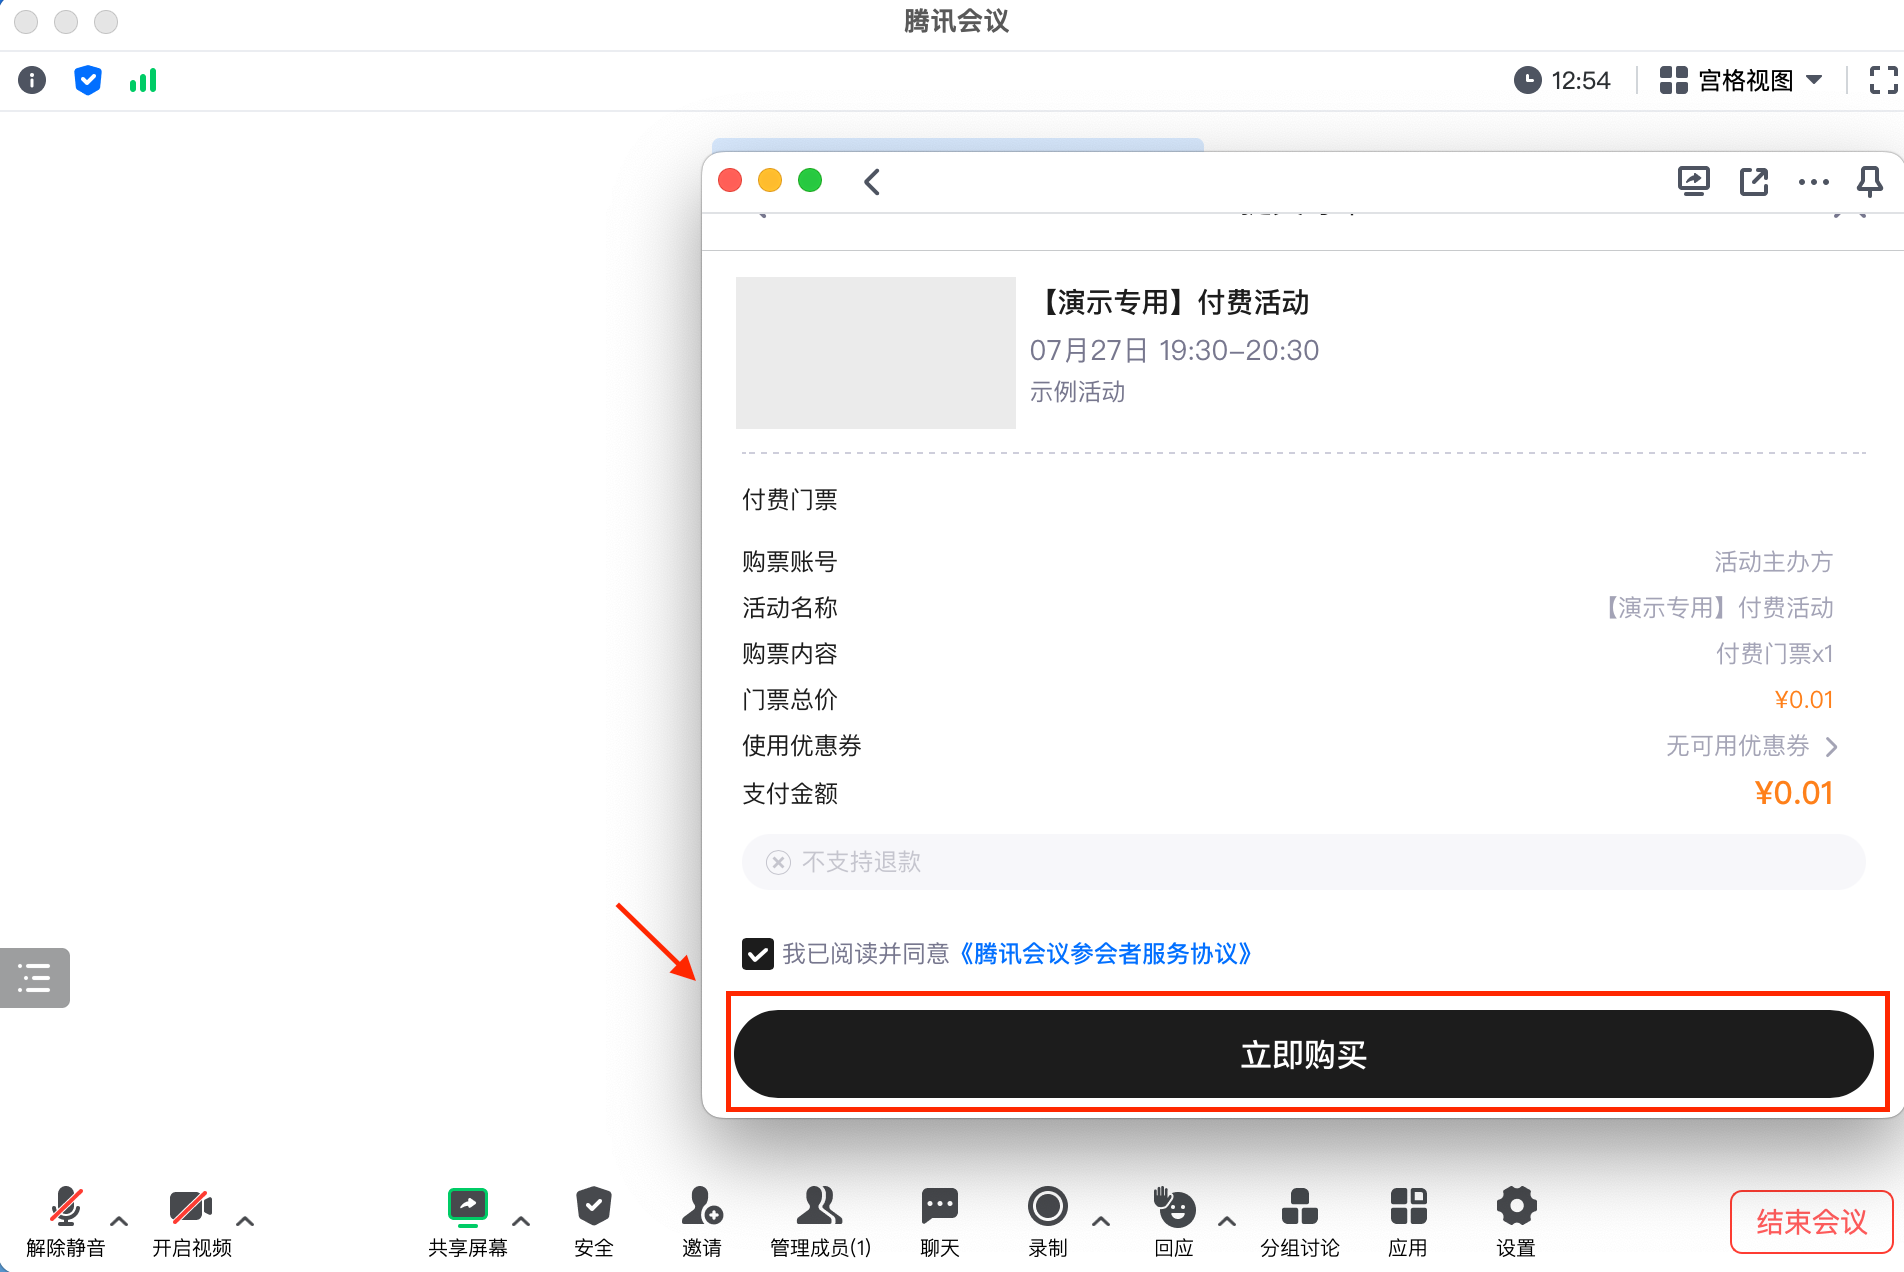Close the app popup with red button

coord(730,180)
